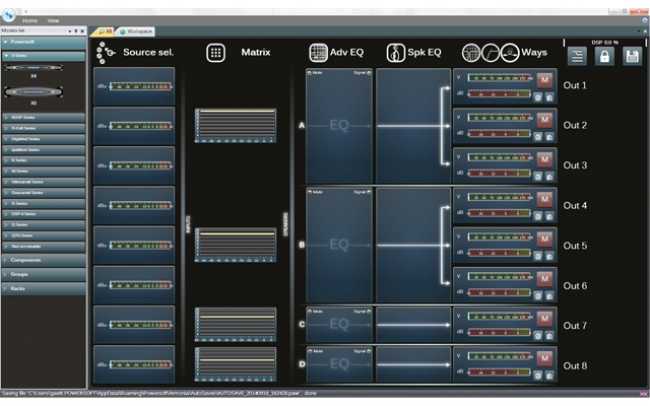650x406 pixels.
Task: Open the menu left of View
Action: [29, 21]
